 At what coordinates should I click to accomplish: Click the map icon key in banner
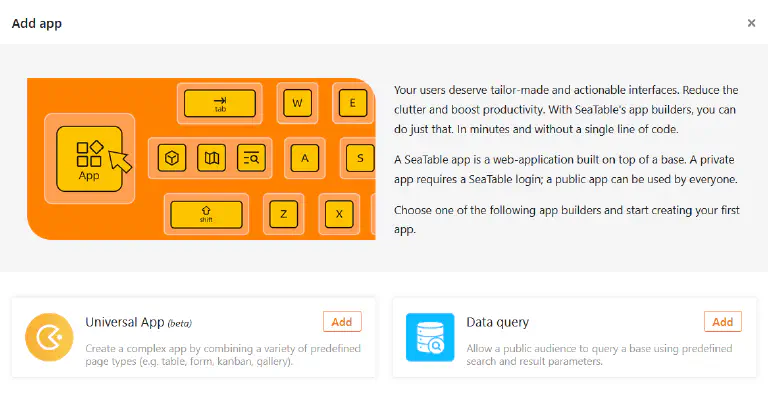tap(212, 158)
